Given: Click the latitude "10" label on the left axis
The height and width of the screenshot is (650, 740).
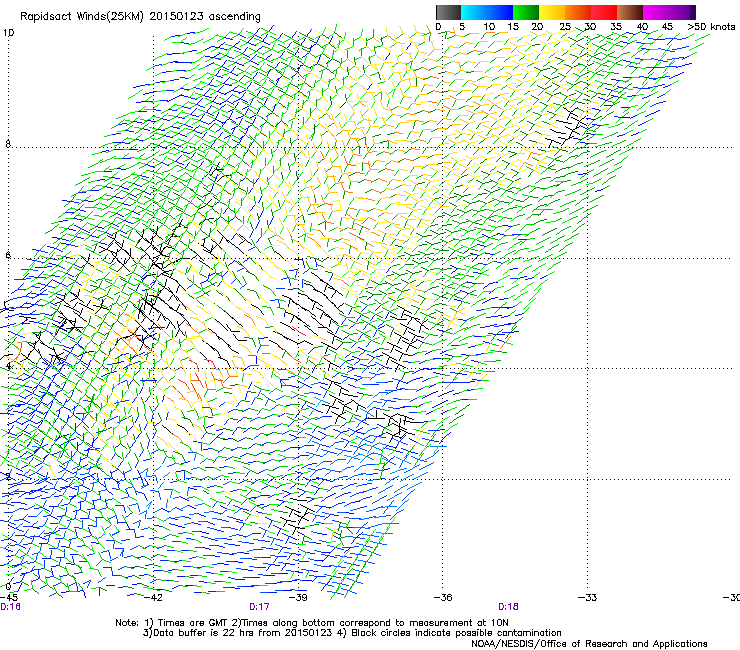Looking at the screenshot, I should tap(8, 33).
